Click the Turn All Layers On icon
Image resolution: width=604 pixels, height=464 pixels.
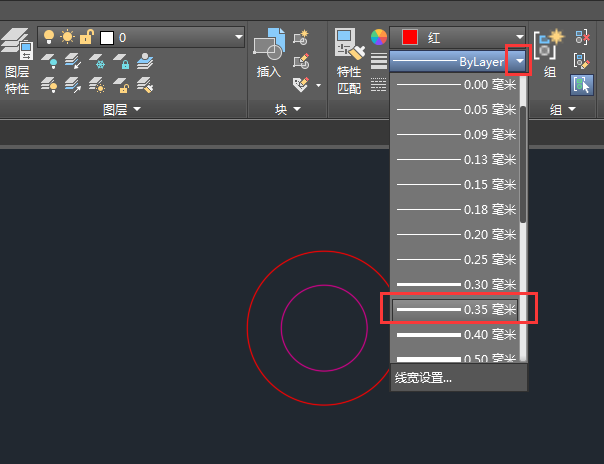[x=49, y=85]
